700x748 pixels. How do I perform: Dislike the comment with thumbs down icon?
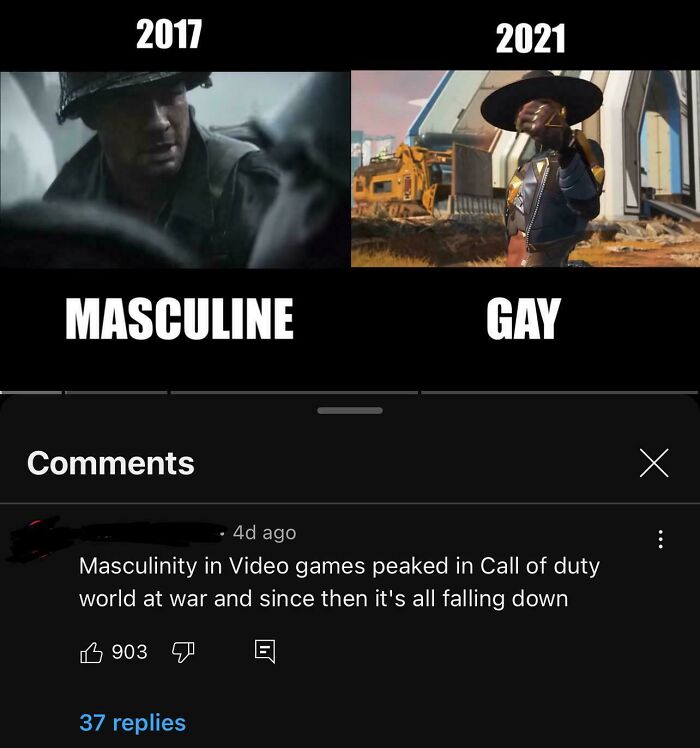pos(183,652)
